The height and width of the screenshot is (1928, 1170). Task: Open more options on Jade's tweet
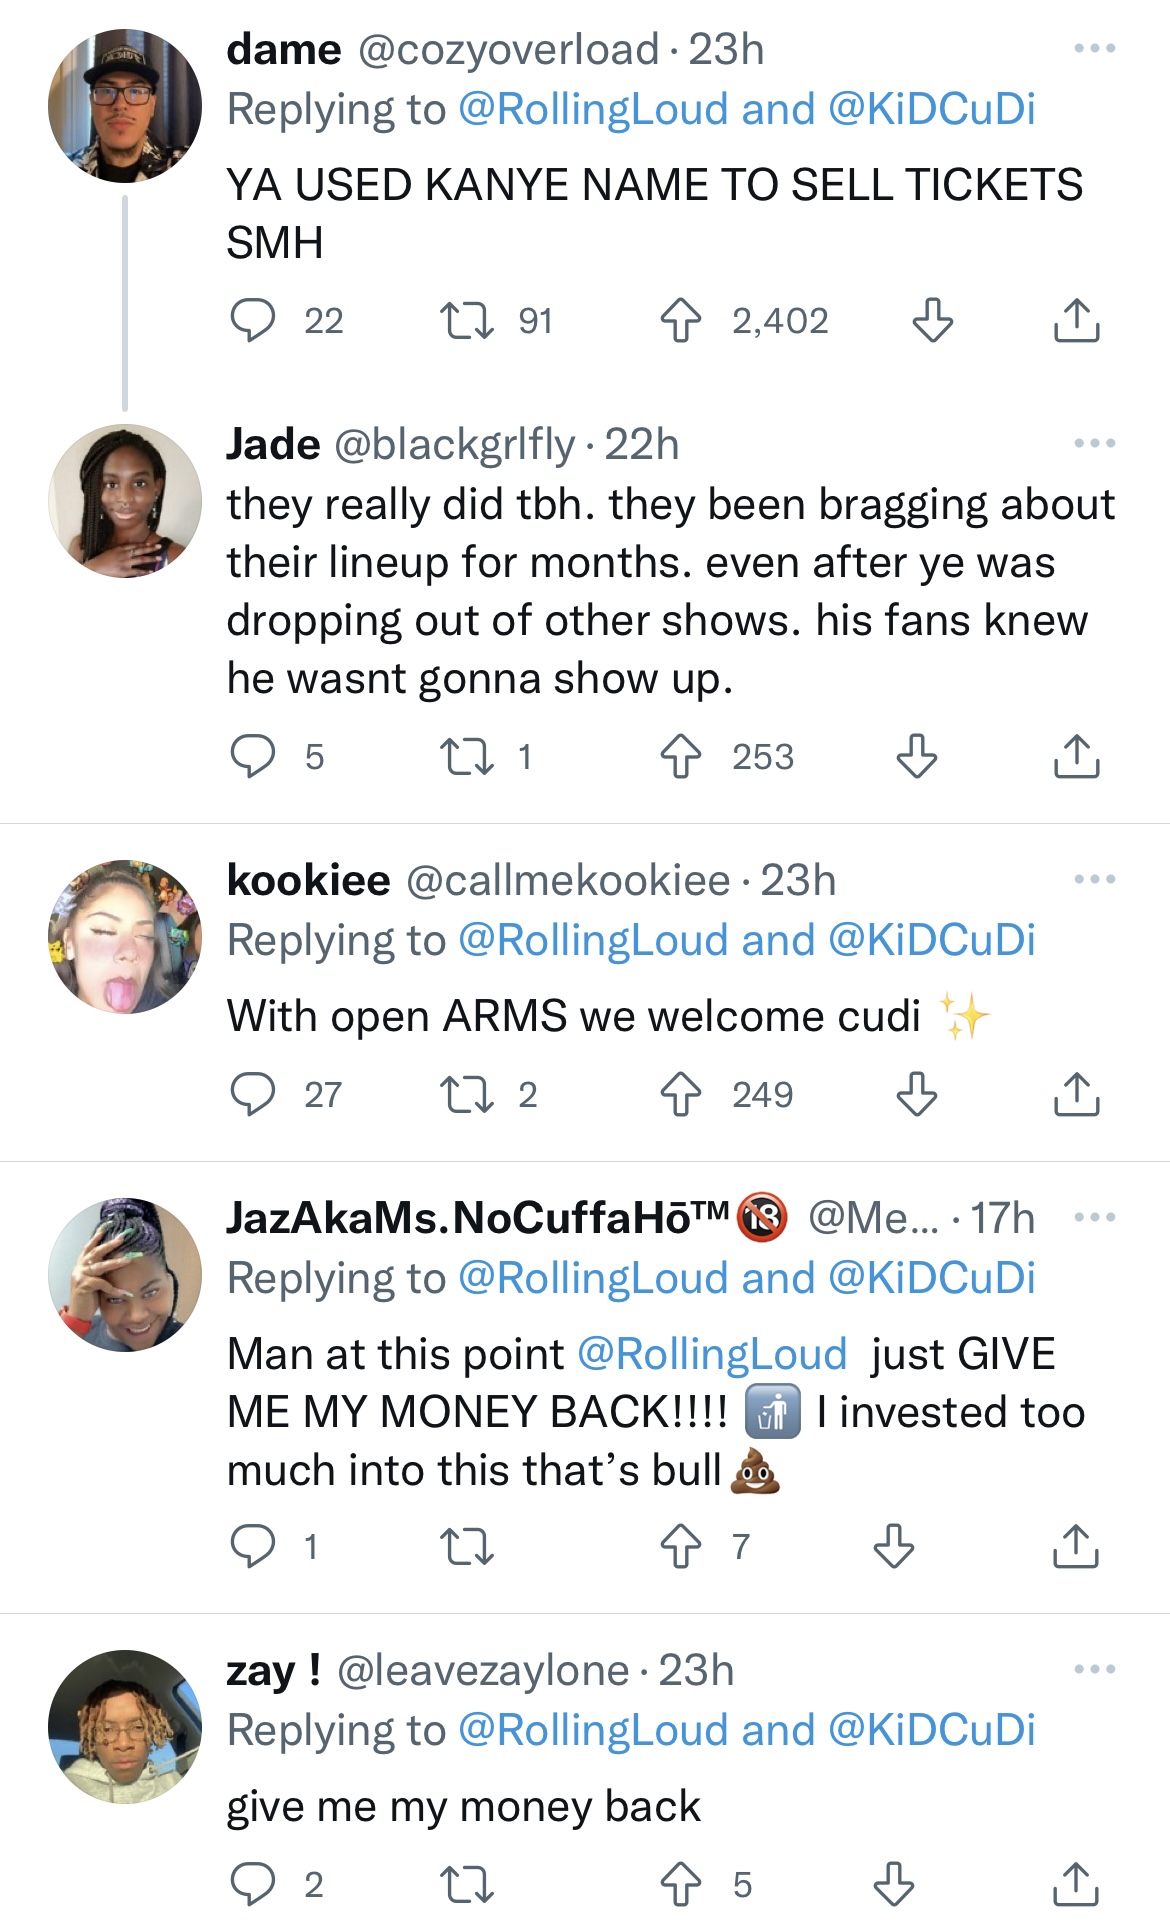pos(1094,443)
